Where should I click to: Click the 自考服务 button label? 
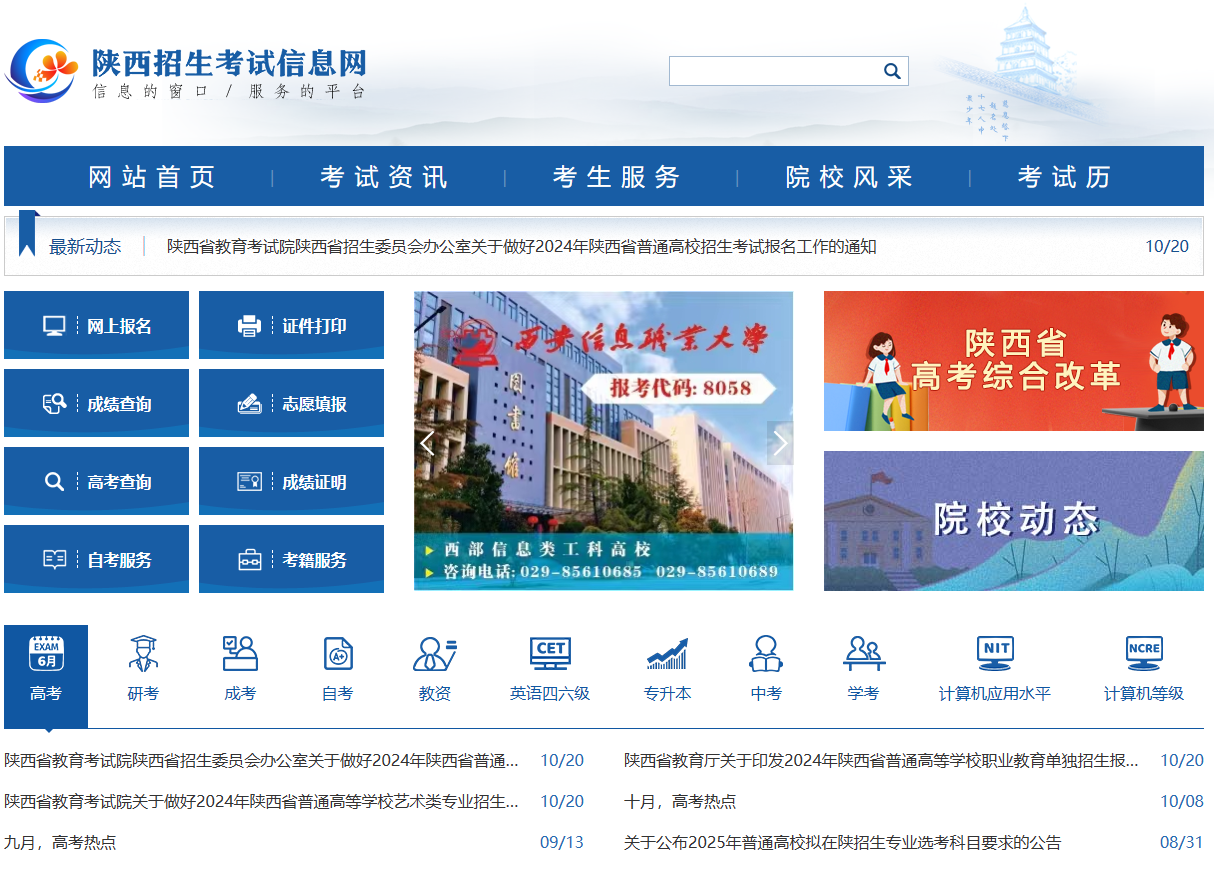click(119, 560)
